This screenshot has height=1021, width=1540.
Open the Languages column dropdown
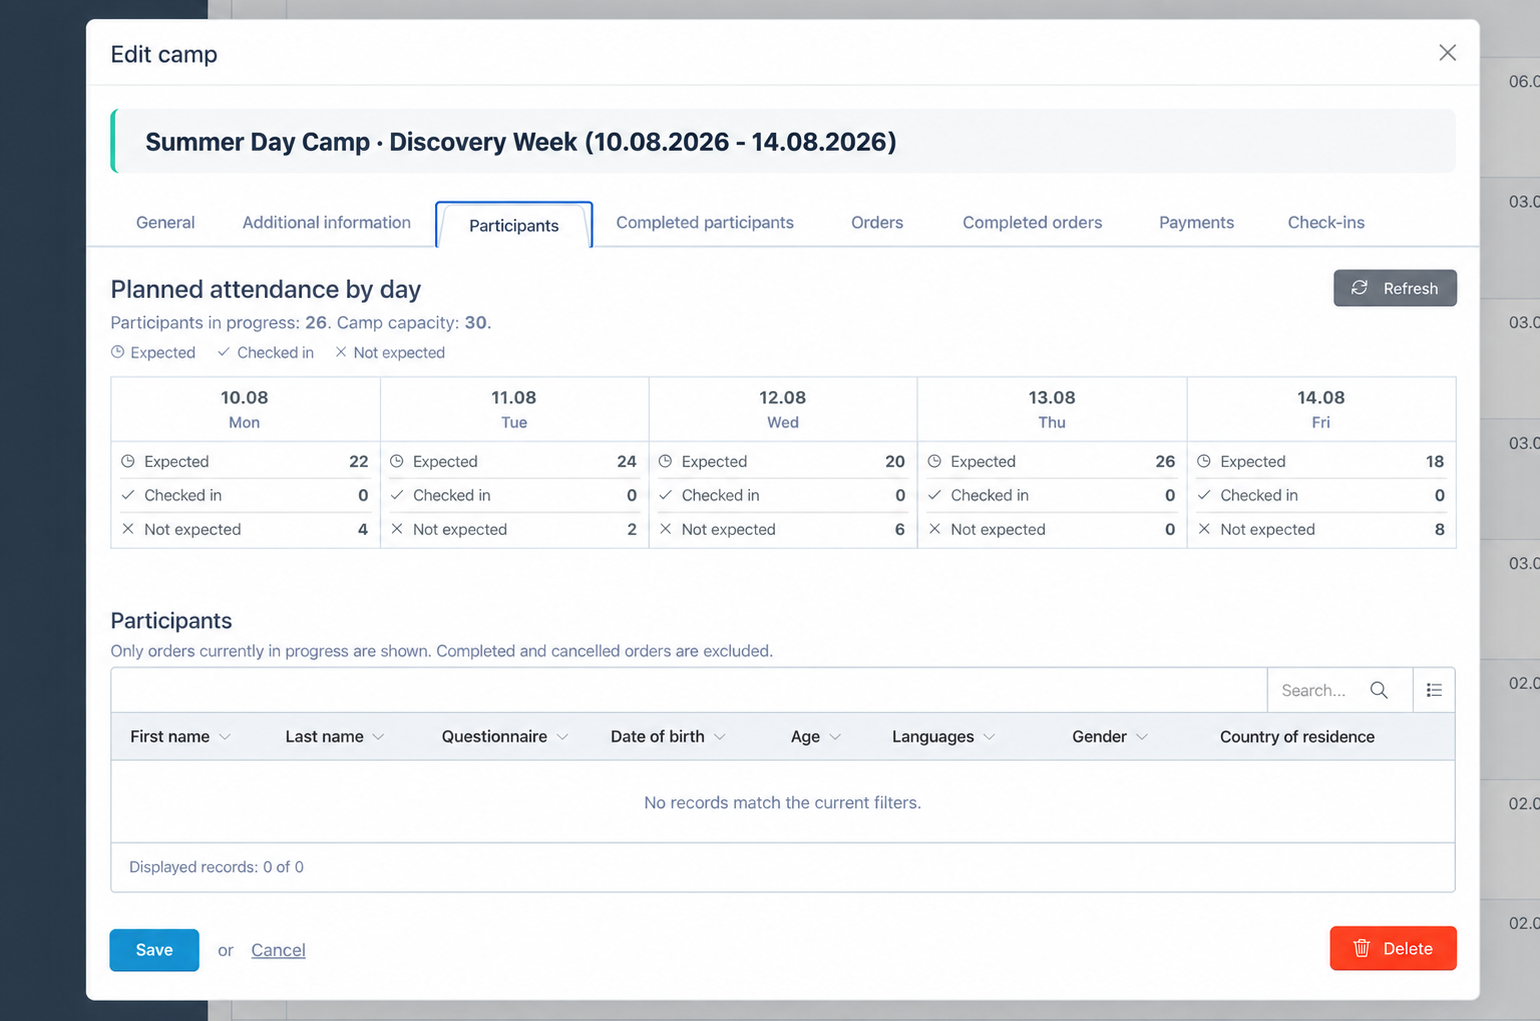click(x=989, y=737)
